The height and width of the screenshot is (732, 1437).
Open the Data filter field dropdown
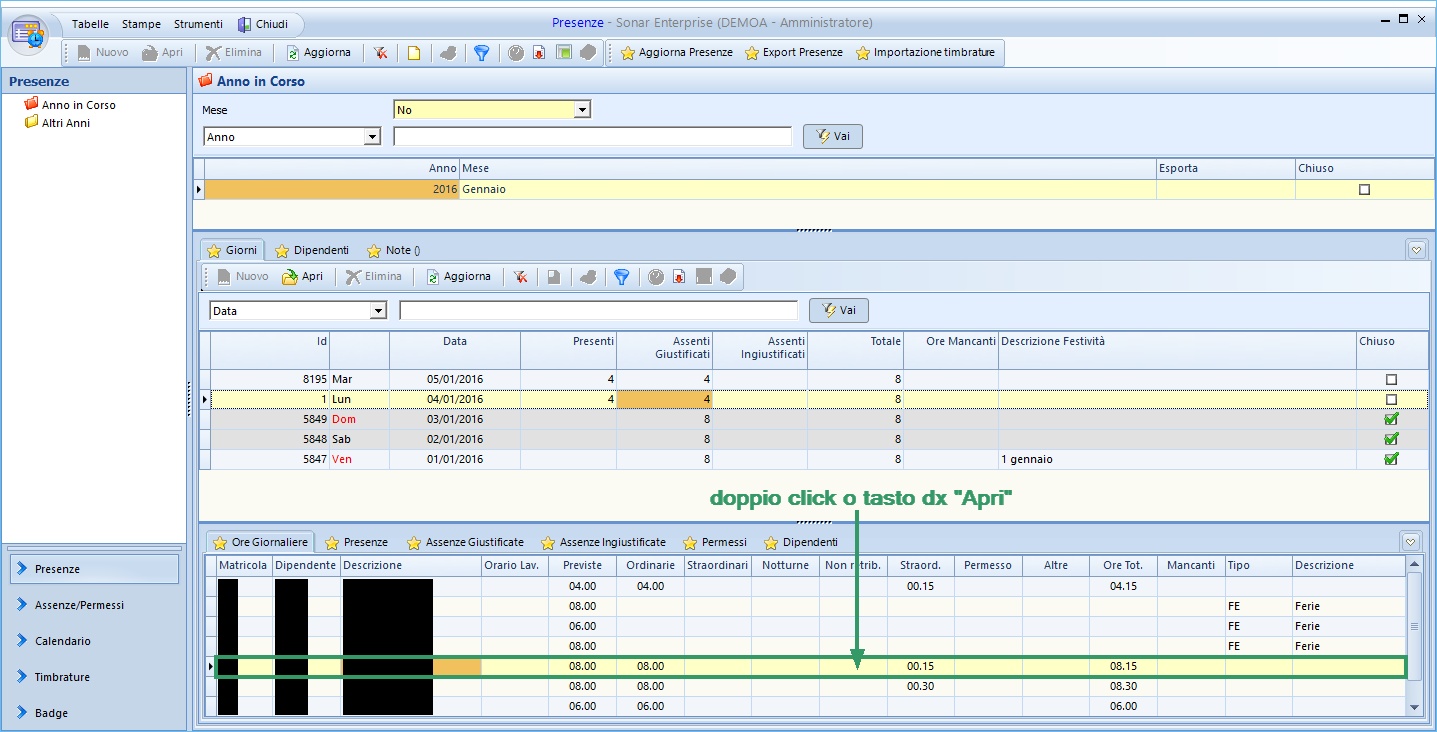[x=378, y=311]
